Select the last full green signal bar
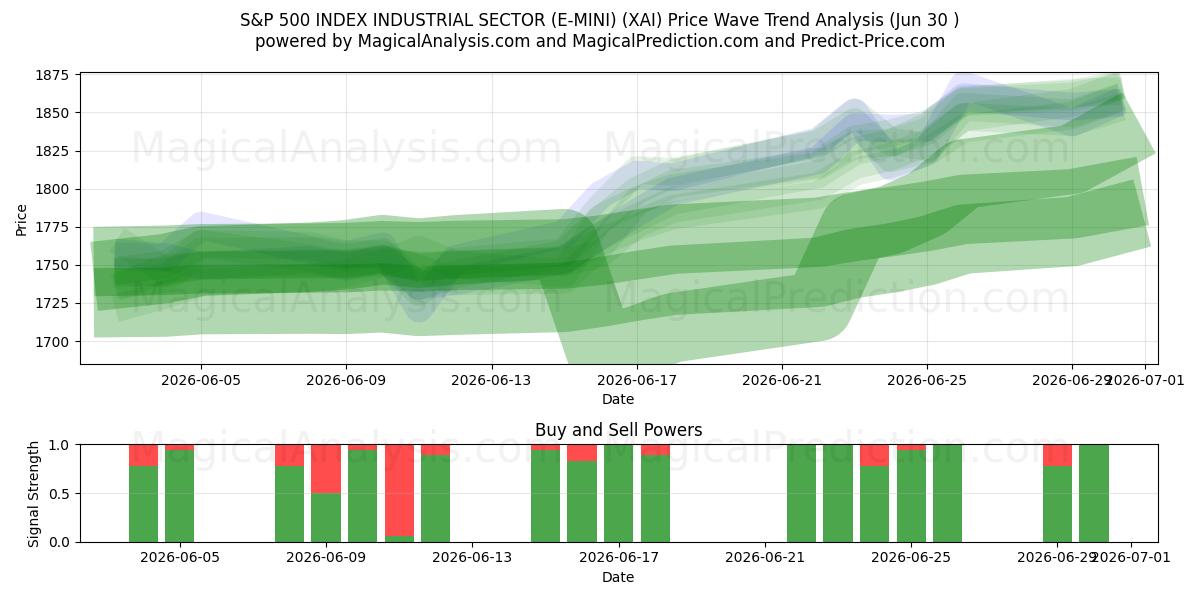Screen dimensions: 1200x600 pos(1094,493)
